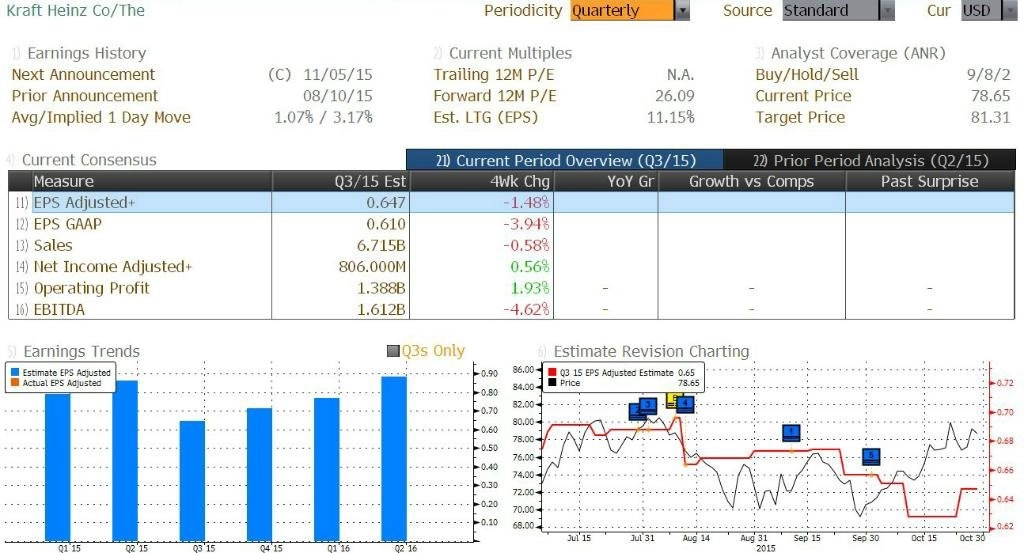Click blue event marker 4 on revision chart

685,404
